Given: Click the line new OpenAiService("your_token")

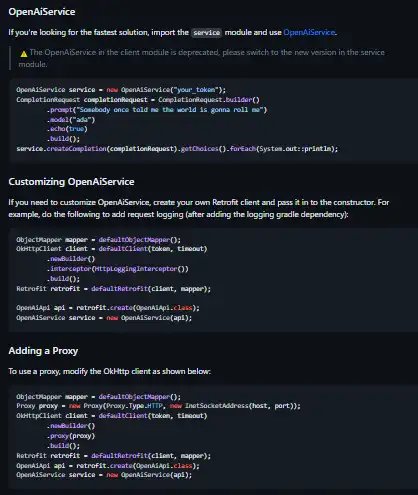Looking at the screenshot, I should (121, 90).
